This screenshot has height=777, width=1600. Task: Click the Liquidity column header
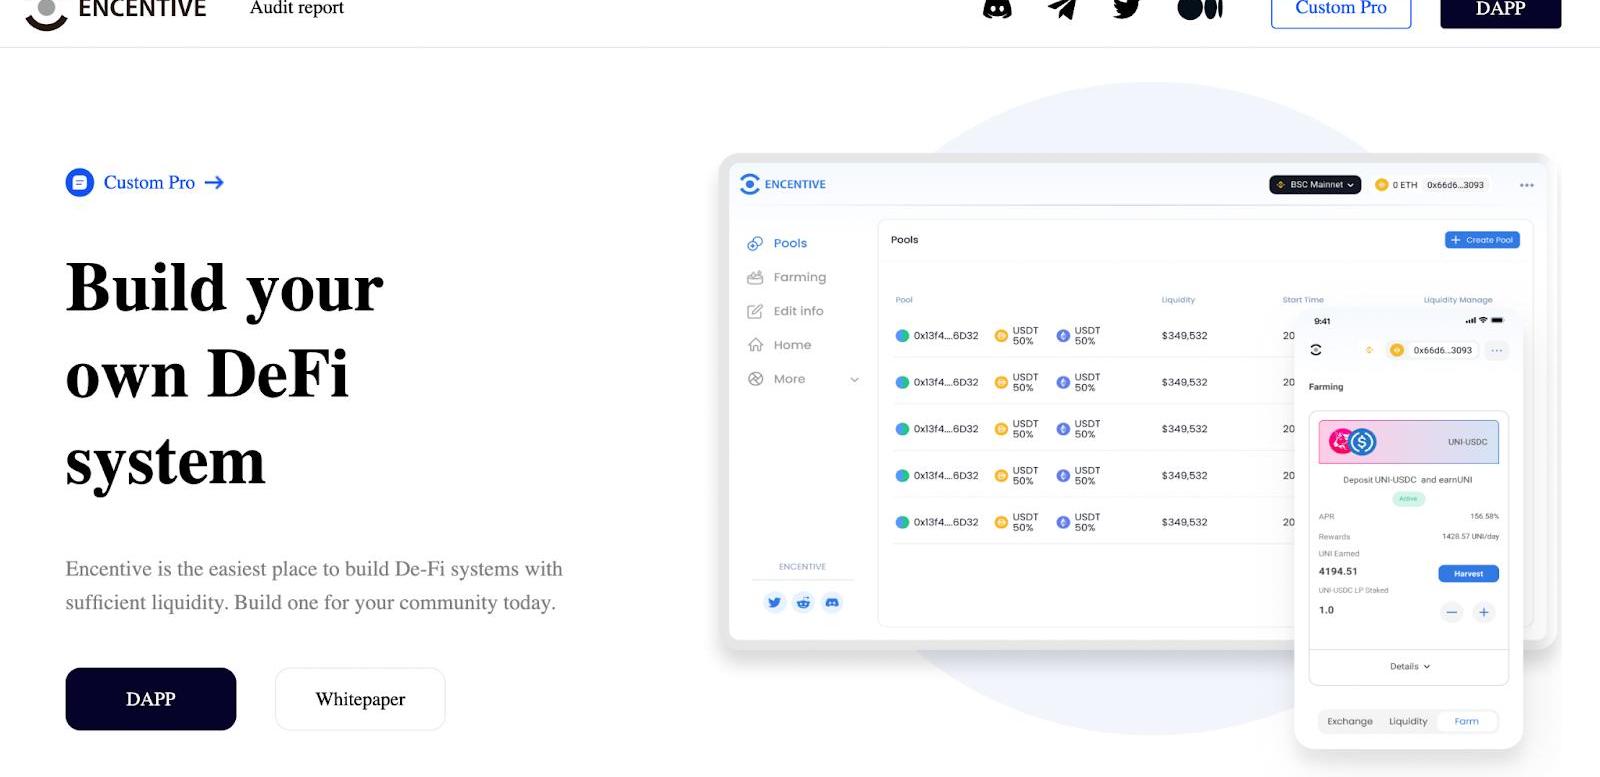point(1178,300)
